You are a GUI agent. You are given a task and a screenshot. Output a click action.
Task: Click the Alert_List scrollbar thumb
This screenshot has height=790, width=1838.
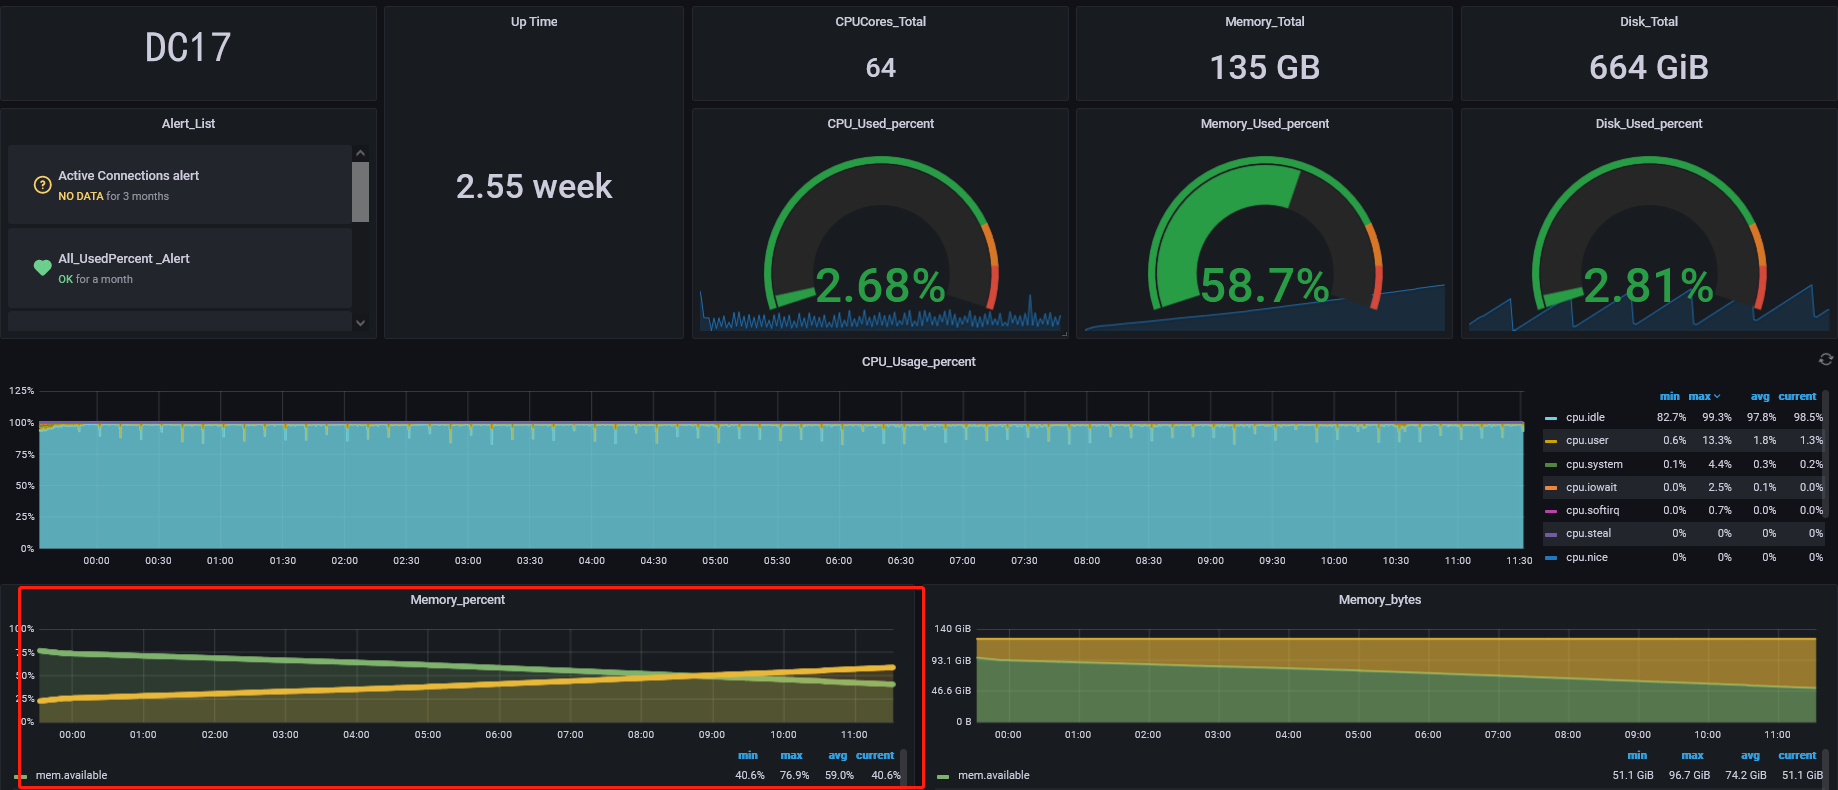360,191
